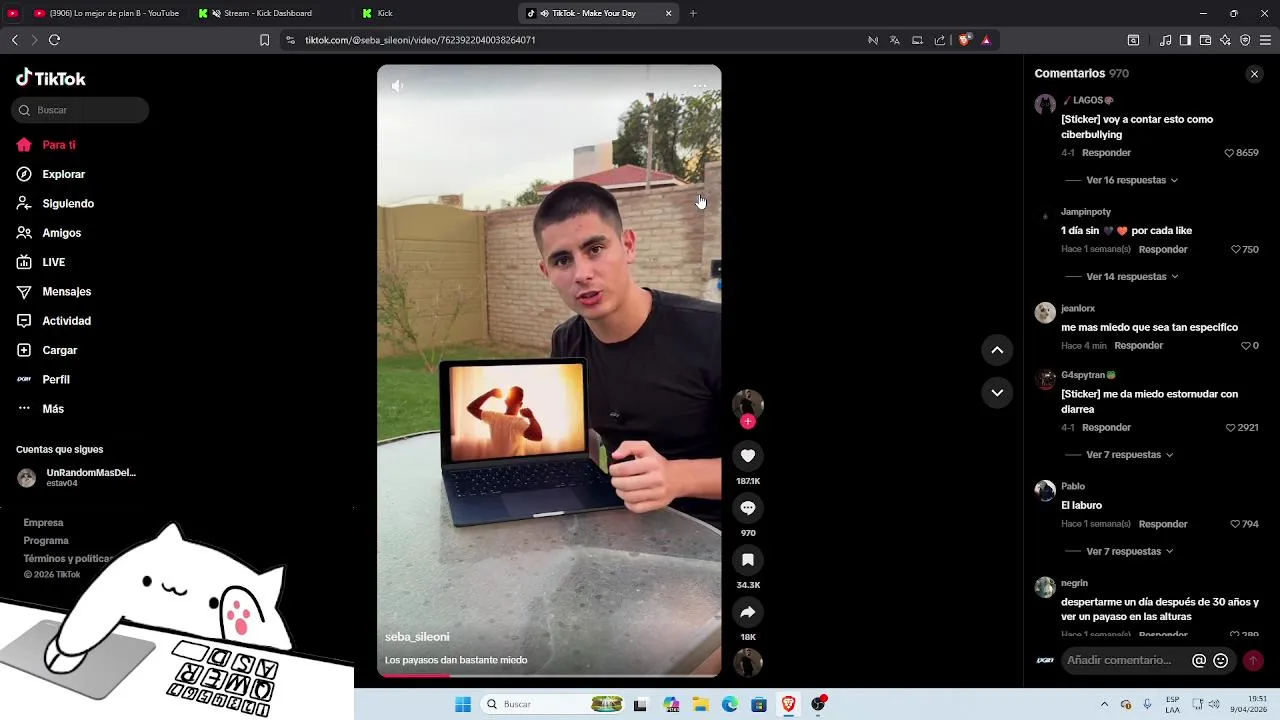Go to the next video with down arrow
The width and height of the screenshot is (1280, 720).
(x=997, y=393)
